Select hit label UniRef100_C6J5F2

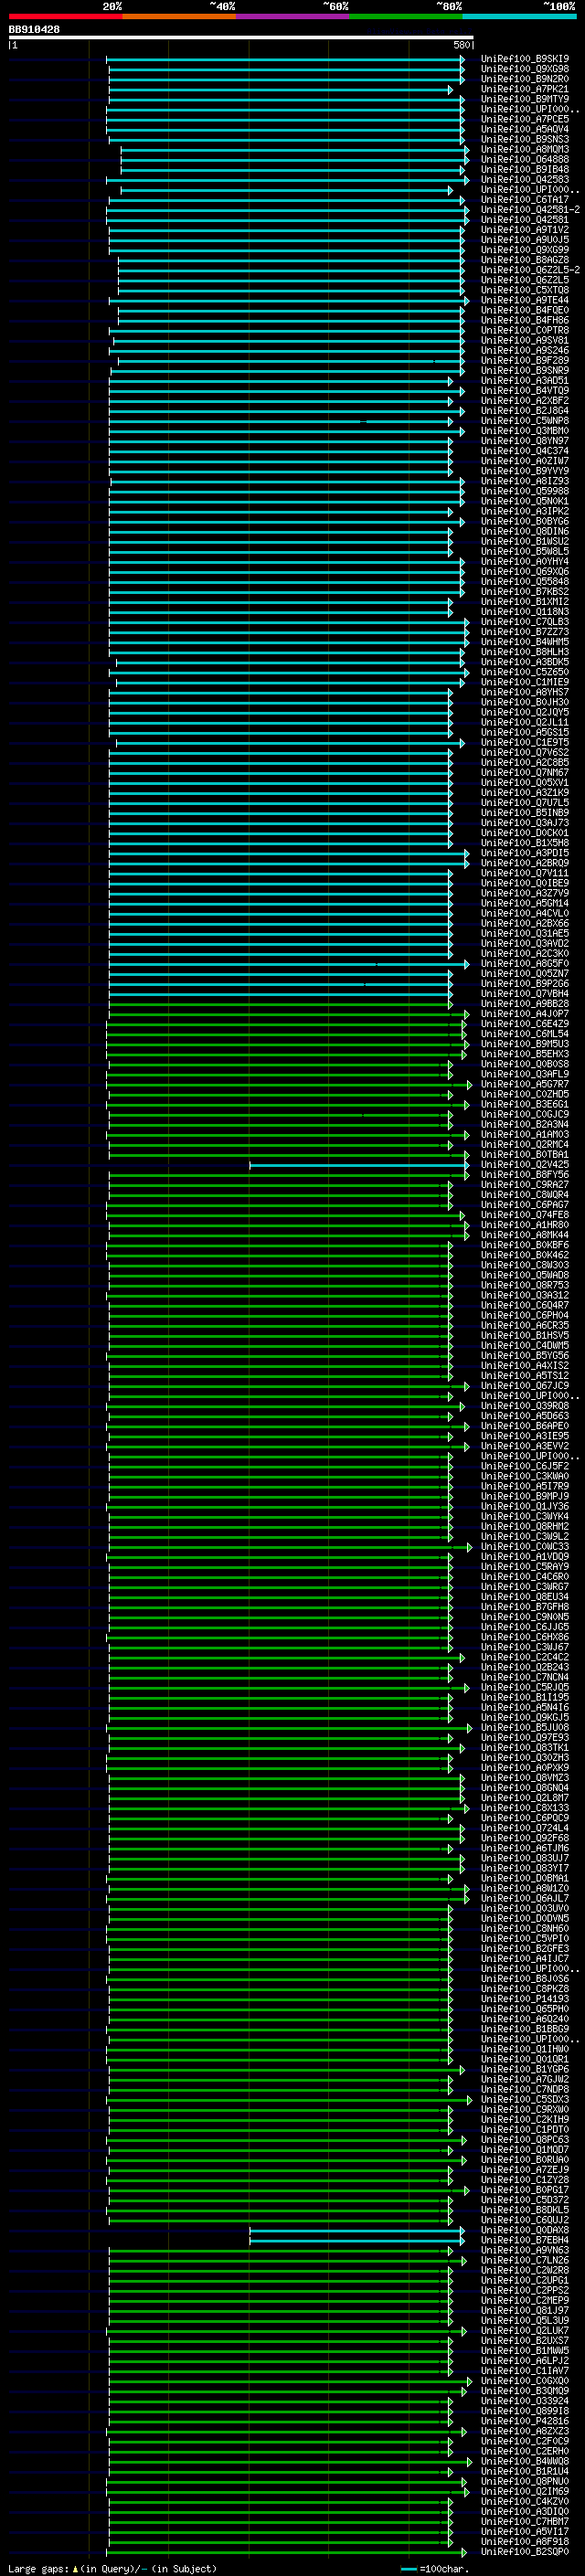(x=524, y=1466)
